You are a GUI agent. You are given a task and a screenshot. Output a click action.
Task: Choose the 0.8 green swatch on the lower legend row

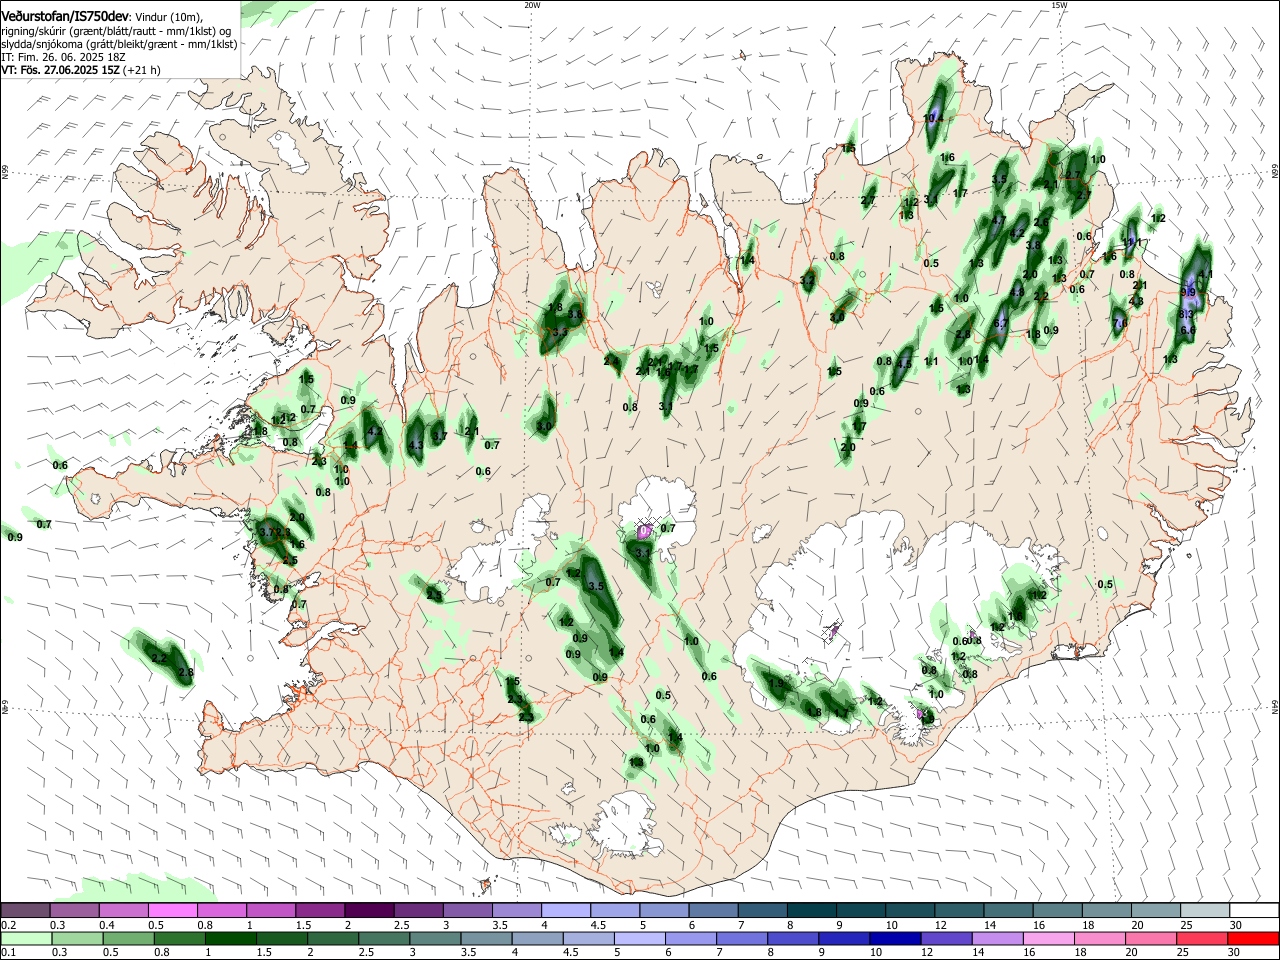coord(178,938)
